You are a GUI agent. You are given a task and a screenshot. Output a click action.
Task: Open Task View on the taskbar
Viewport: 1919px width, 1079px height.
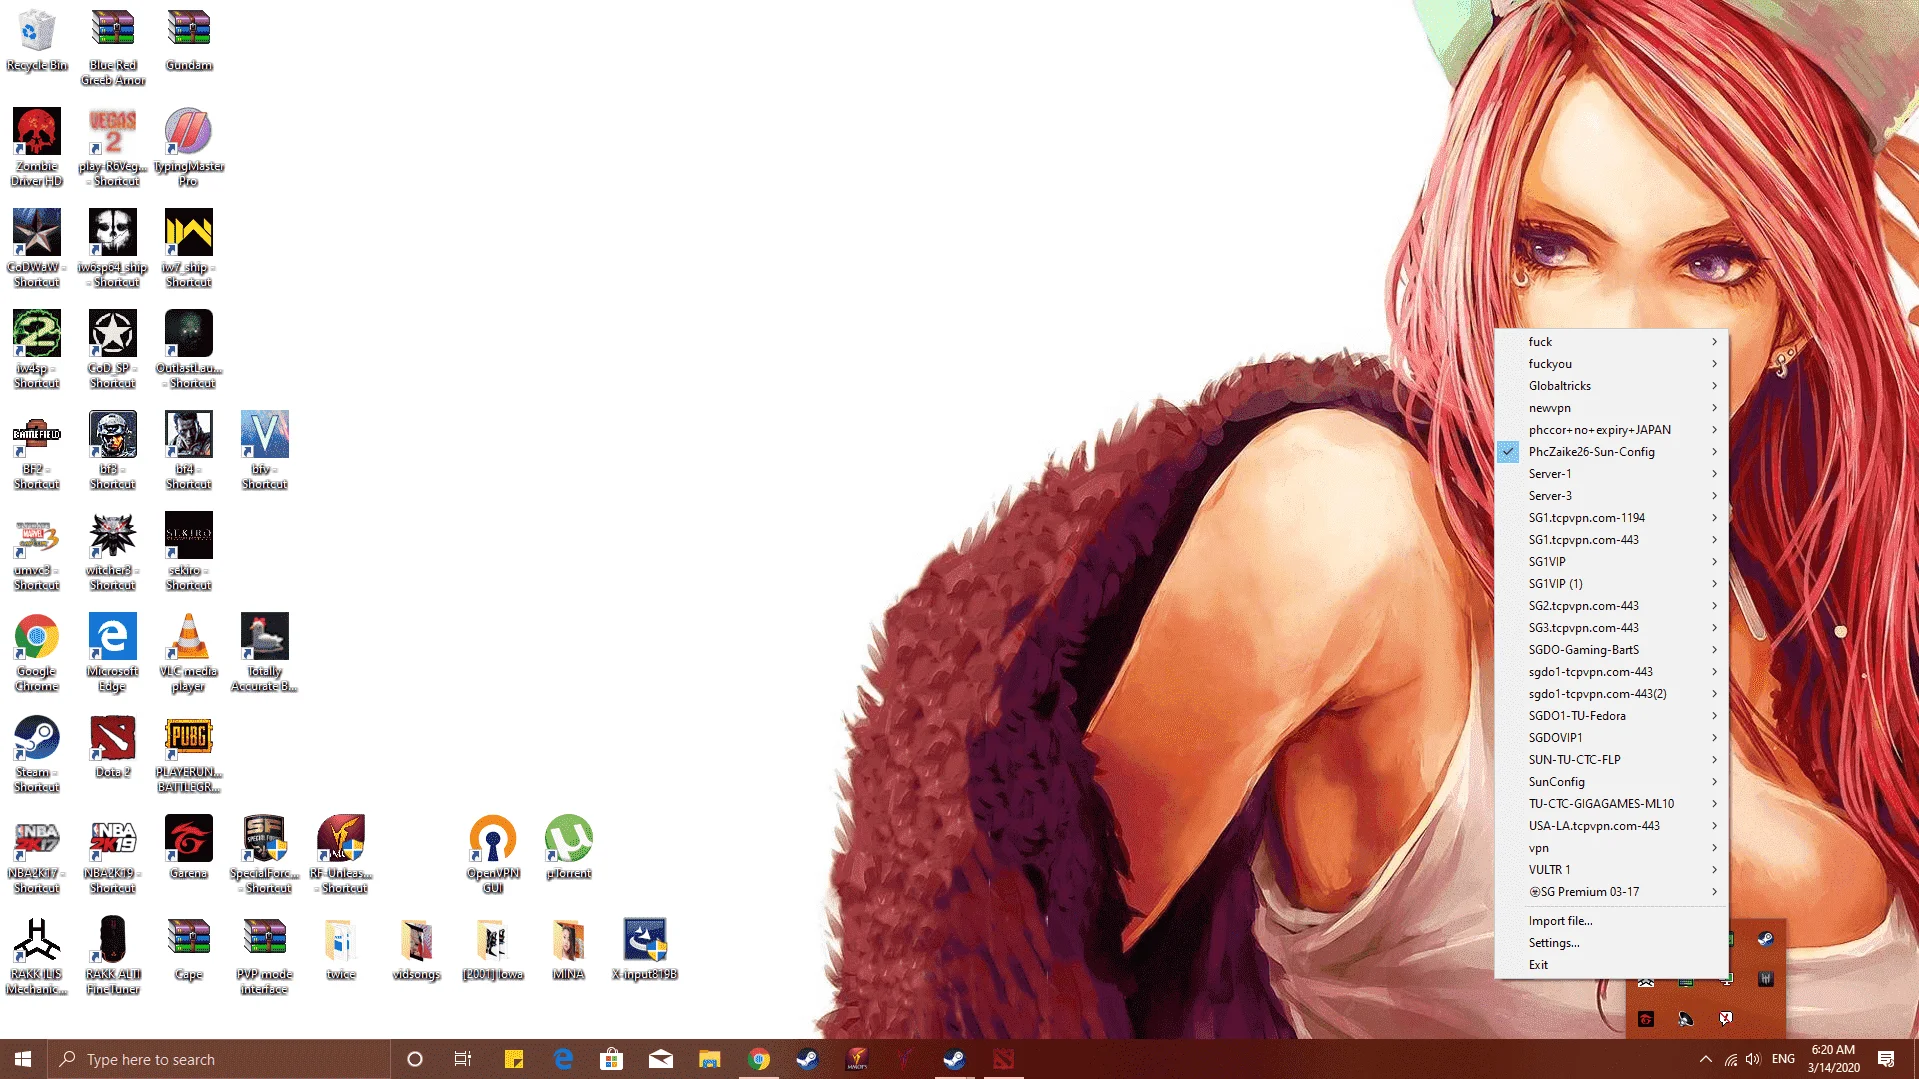tap(463, 1059)
